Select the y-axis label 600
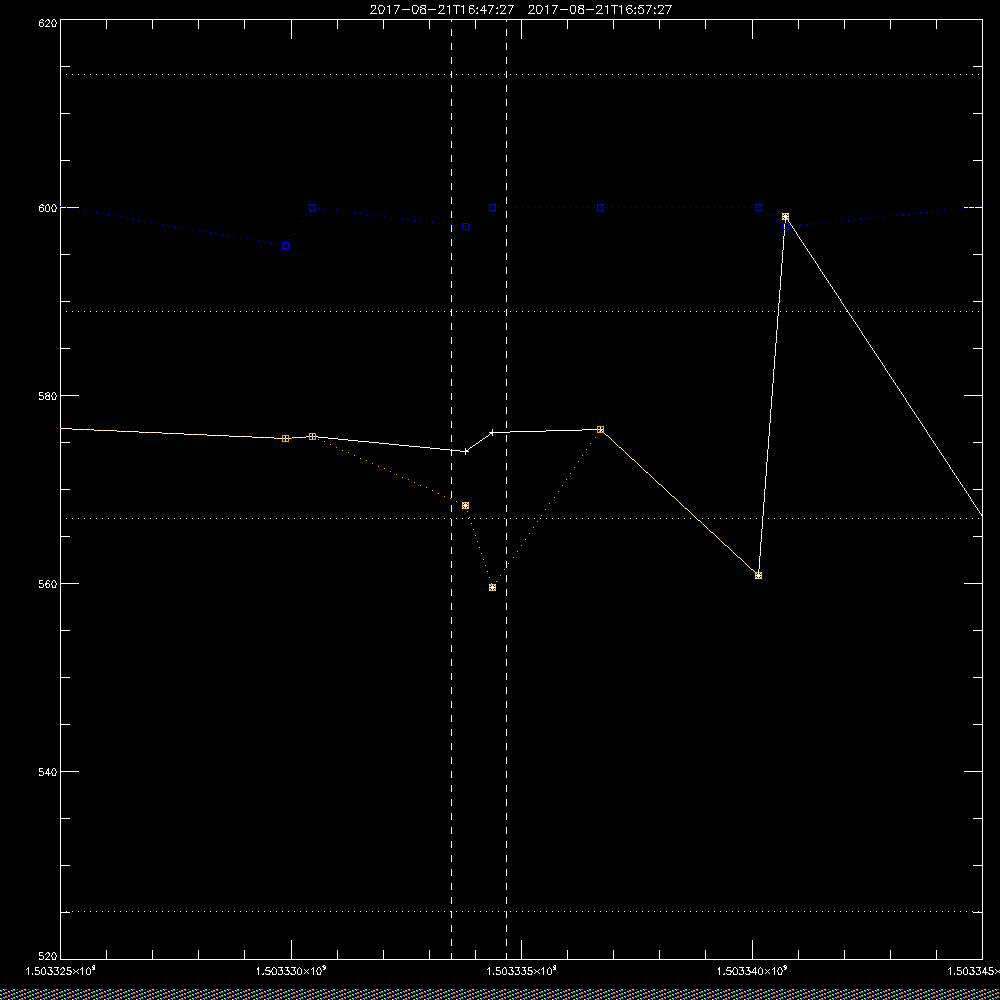Image resolution: width=1000 pixels, height=1000 pixels. click(x=48, y=207)
